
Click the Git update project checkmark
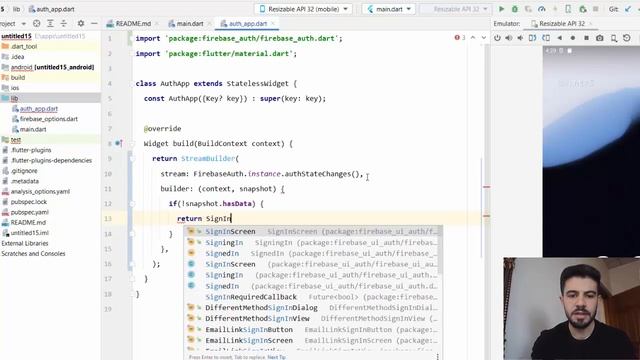[628, 9]
